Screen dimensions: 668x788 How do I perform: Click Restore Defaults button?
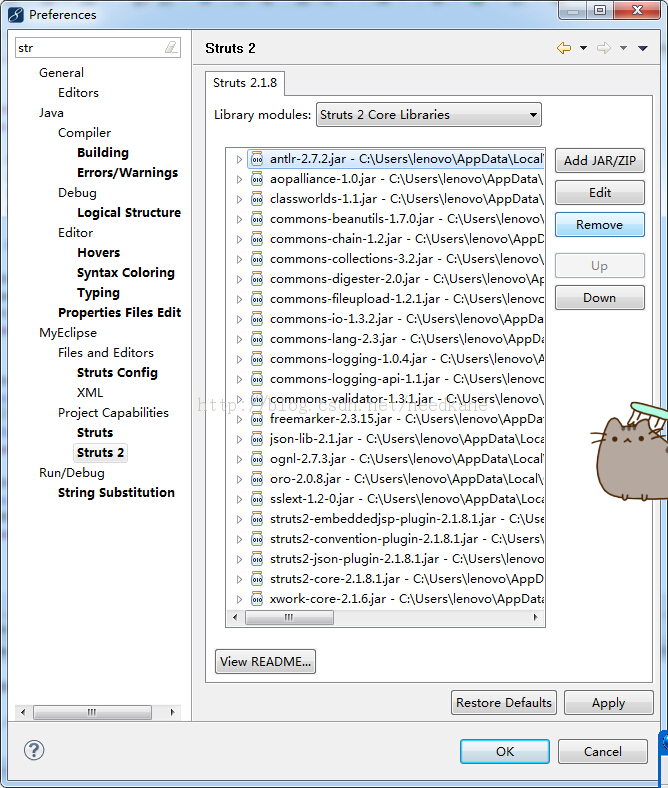point(504,703)
